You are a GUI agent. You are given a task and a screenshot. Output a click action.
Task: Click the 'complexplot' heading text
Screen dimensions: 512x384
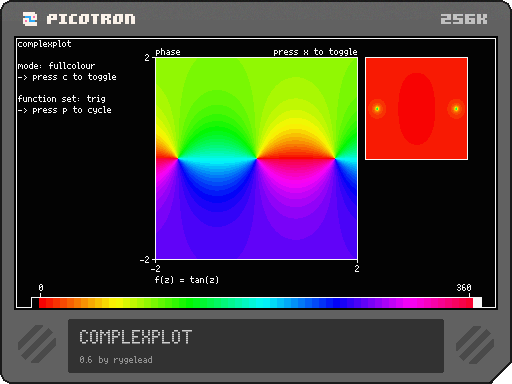coord(44,44)
